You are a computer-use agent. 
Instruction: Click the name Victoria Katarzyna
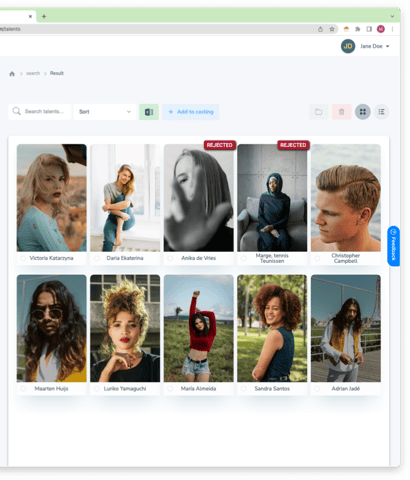click(51, 258)
